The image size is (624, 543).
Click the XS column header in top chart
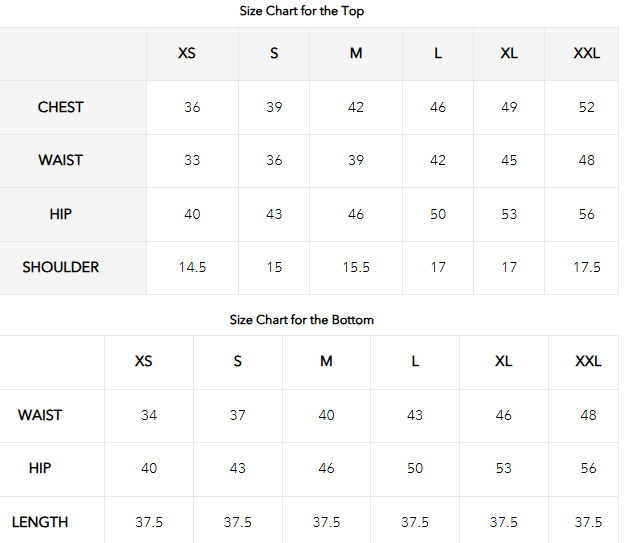click(187, 53)
